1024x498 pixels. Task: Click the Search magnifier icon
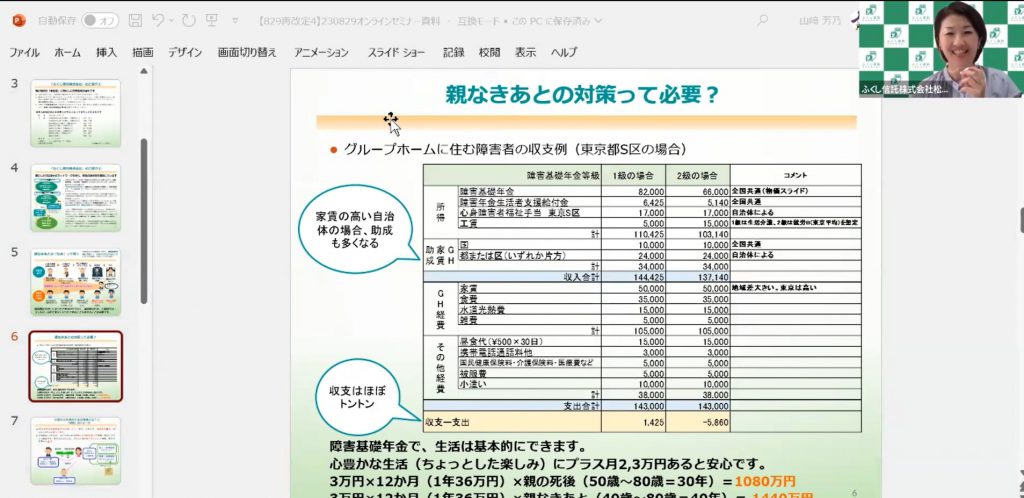point(762,20)
